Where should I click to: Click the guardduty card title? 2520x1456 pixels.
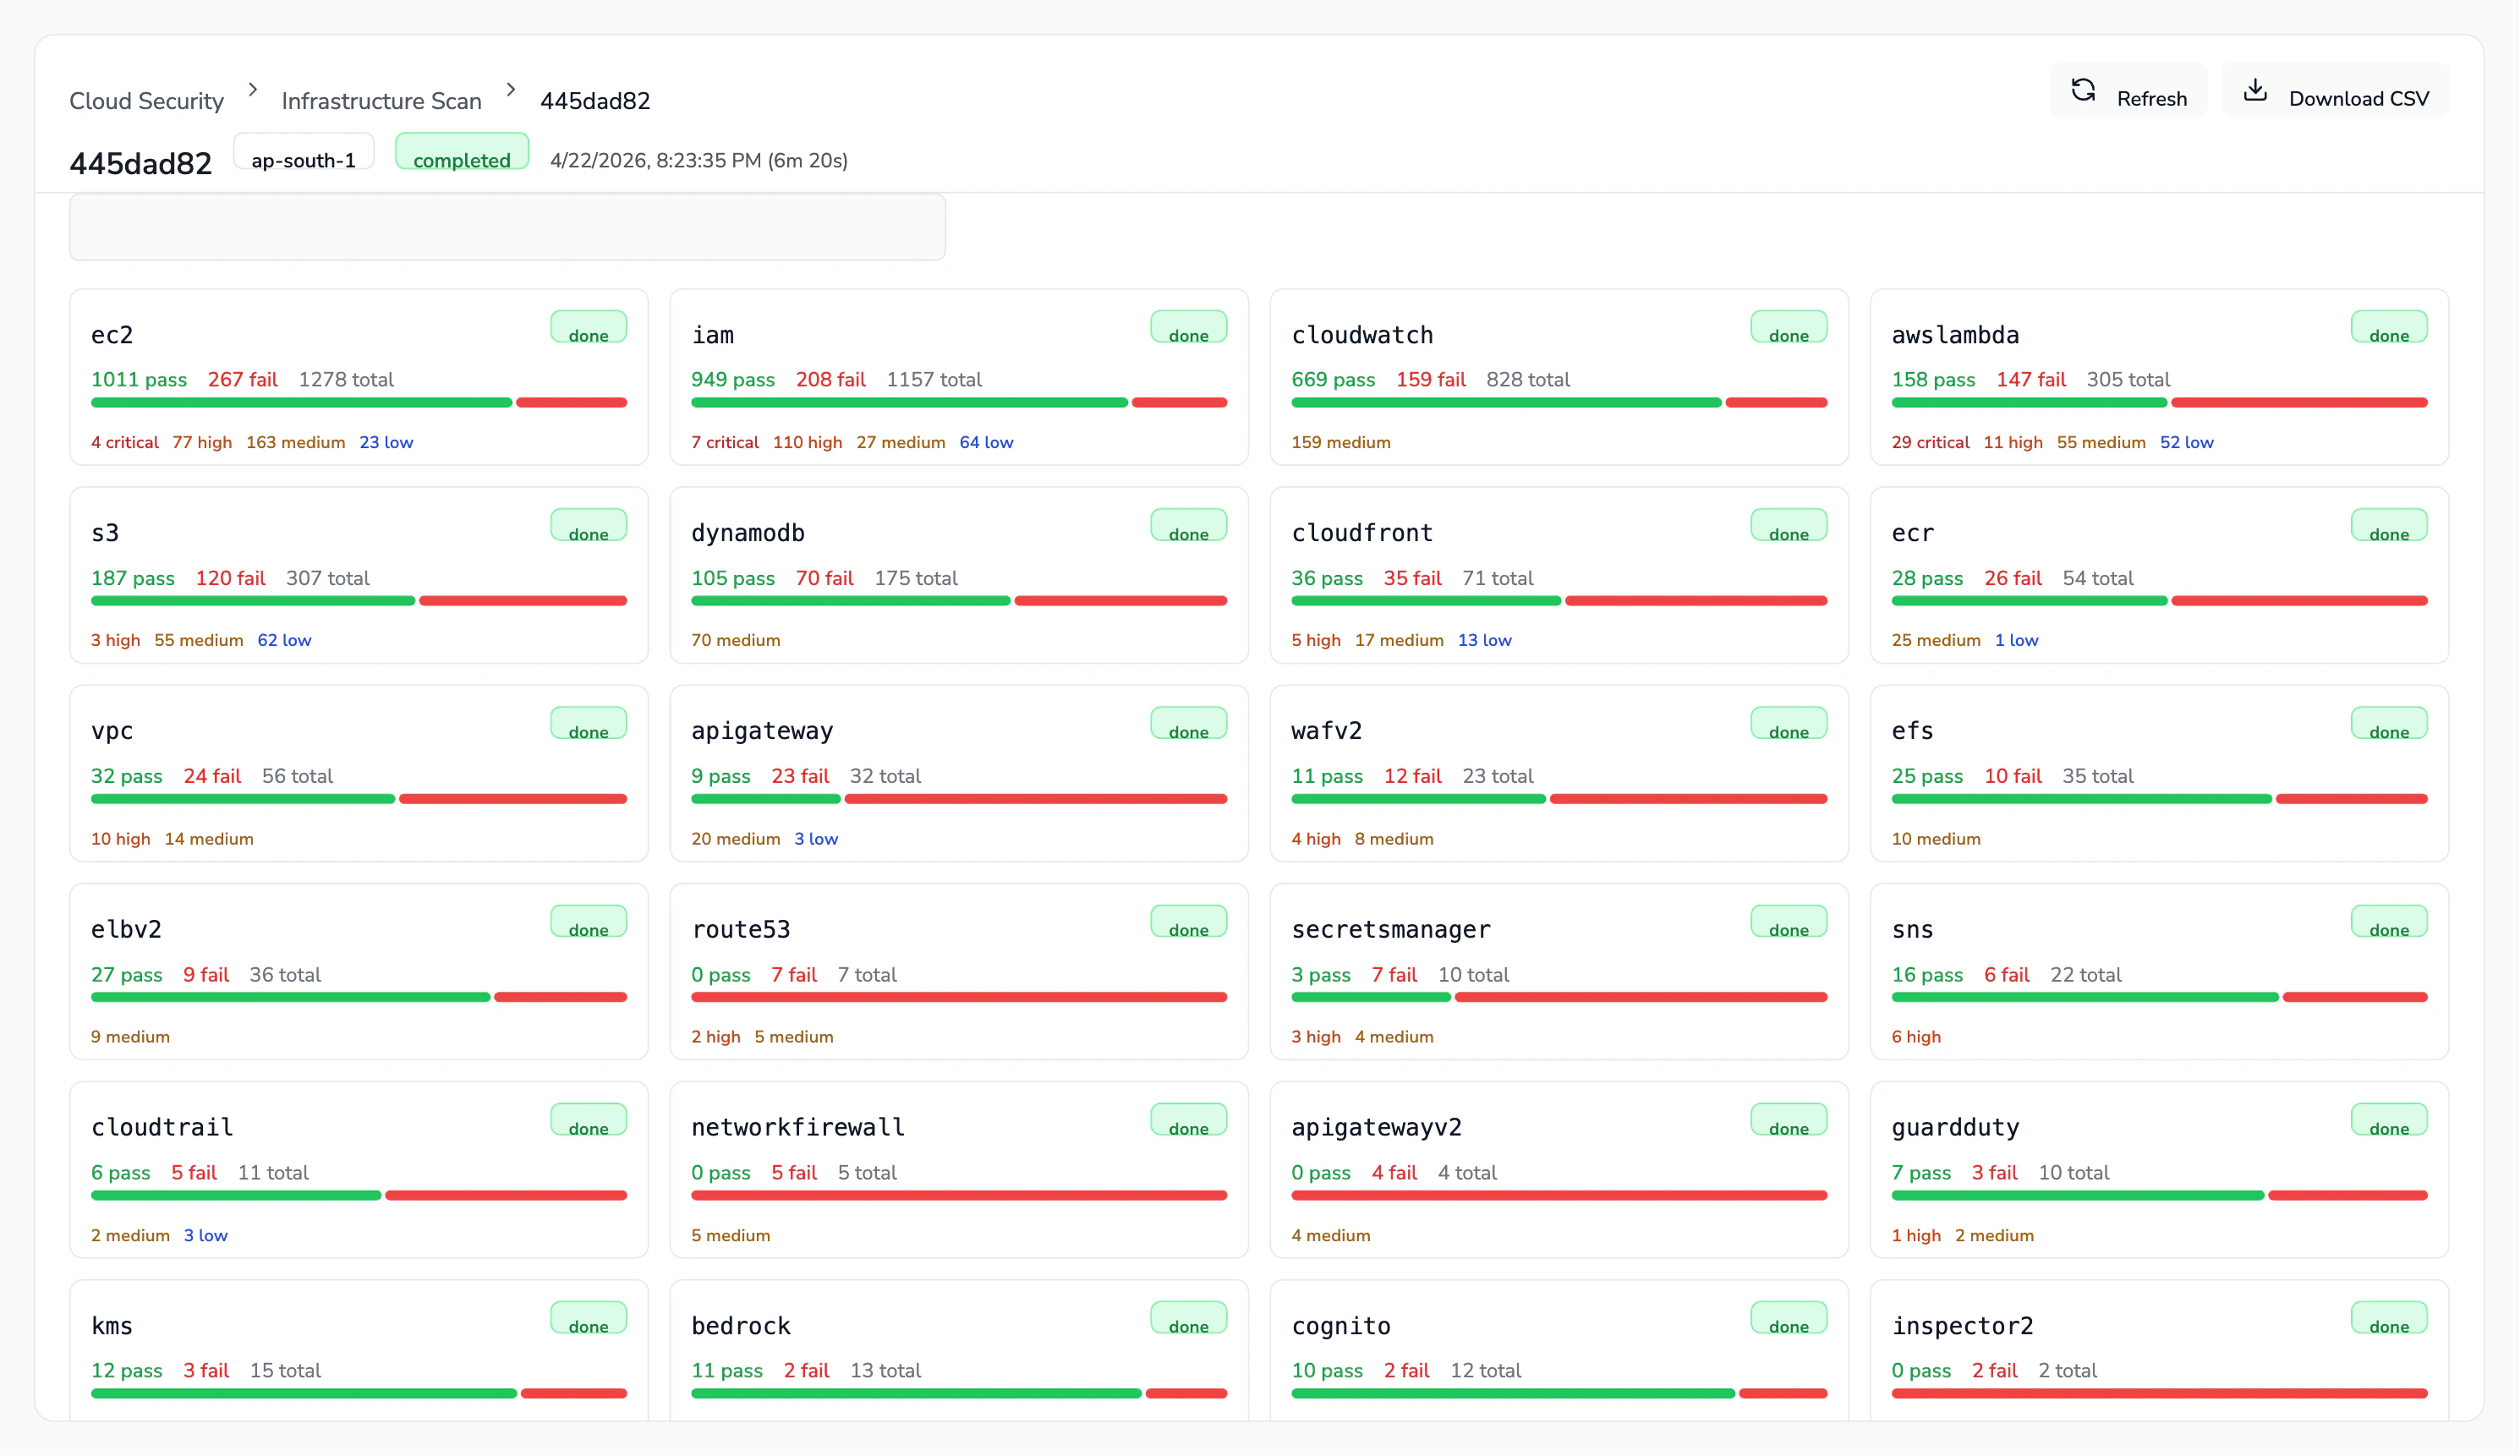coord(1954,1127)
